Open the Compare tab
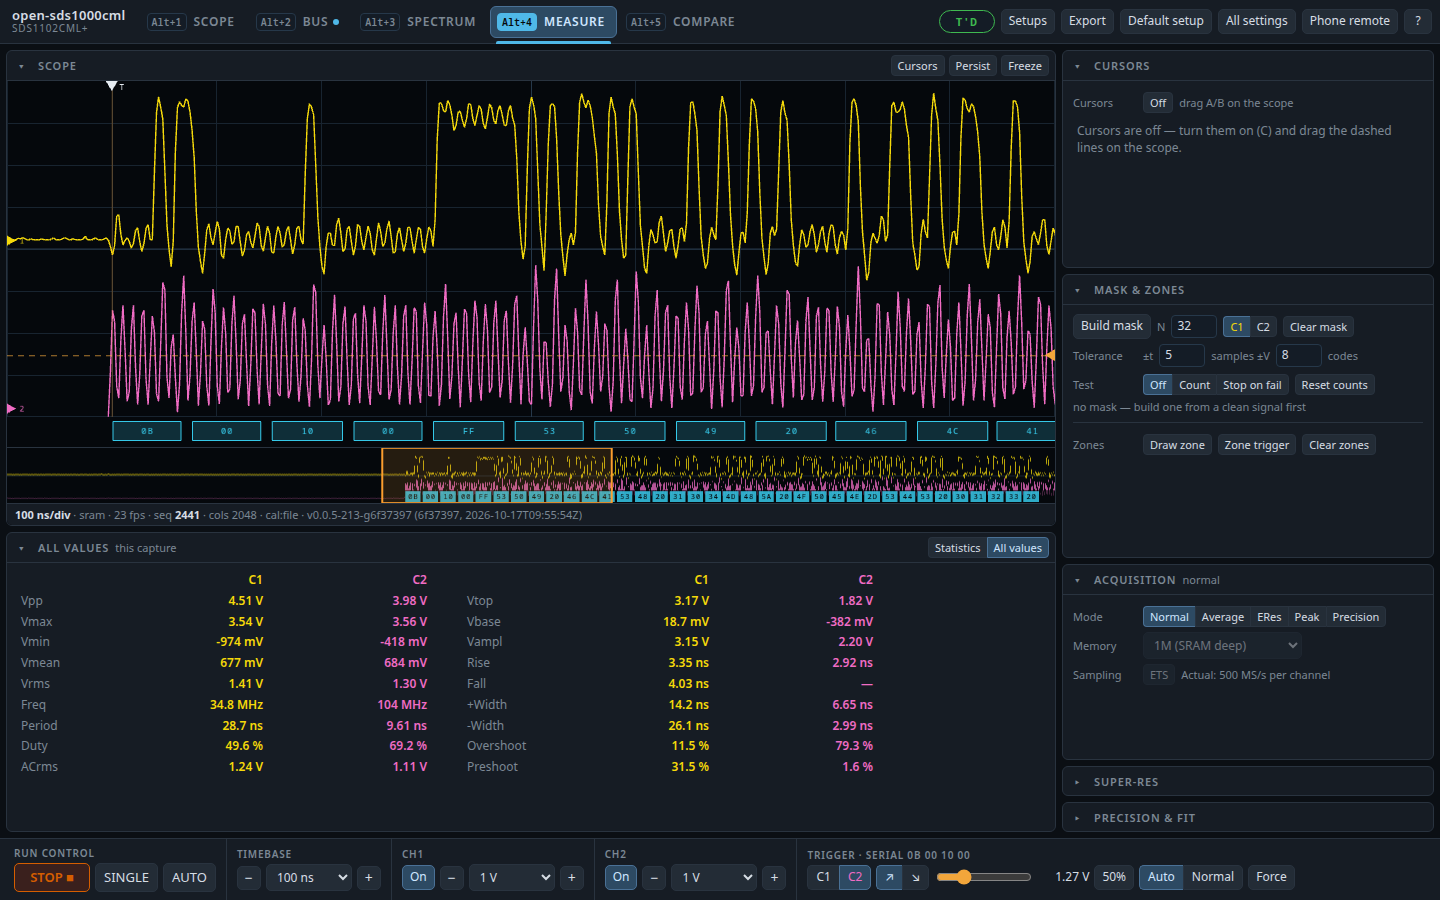 click(682, 22)
